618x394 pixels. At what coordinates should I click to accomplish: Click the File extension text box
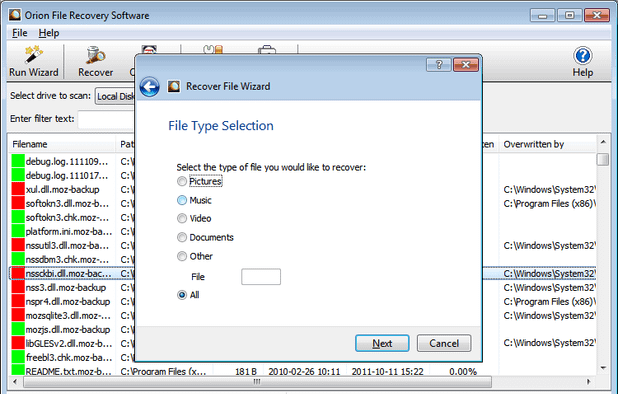coord(261,277)
